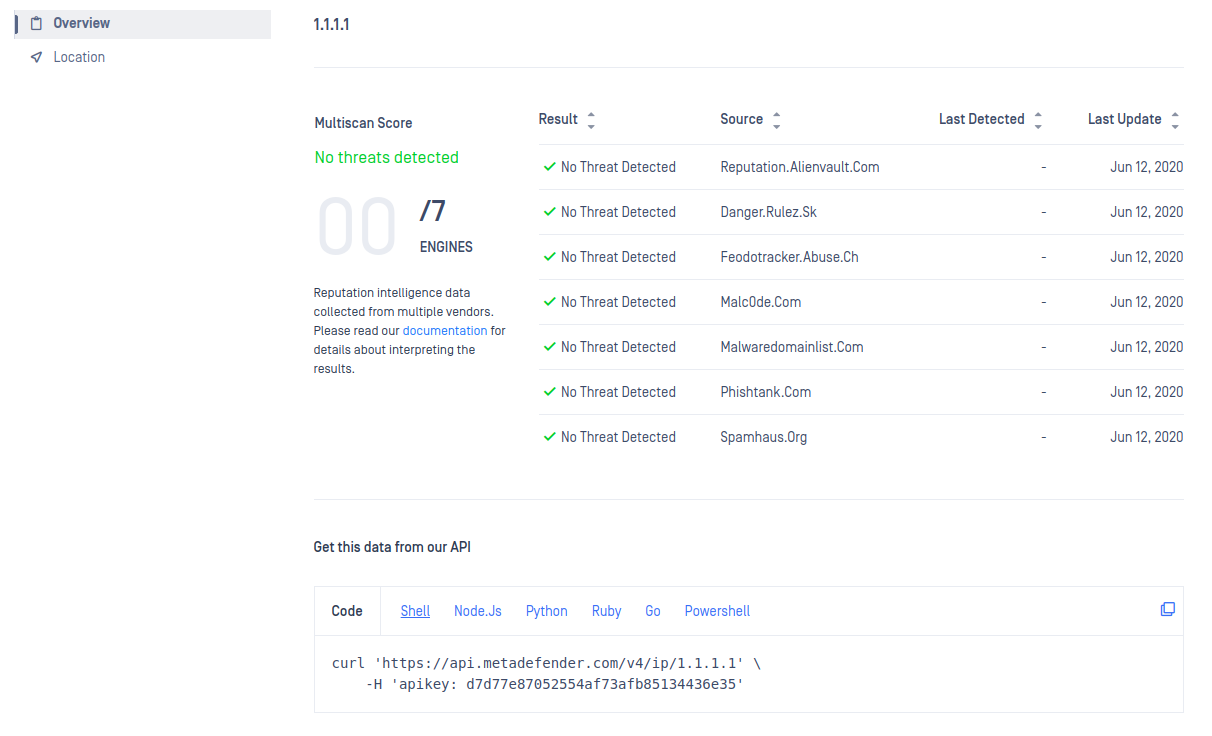Click the Last Detected header label

(x=982, y=119)
